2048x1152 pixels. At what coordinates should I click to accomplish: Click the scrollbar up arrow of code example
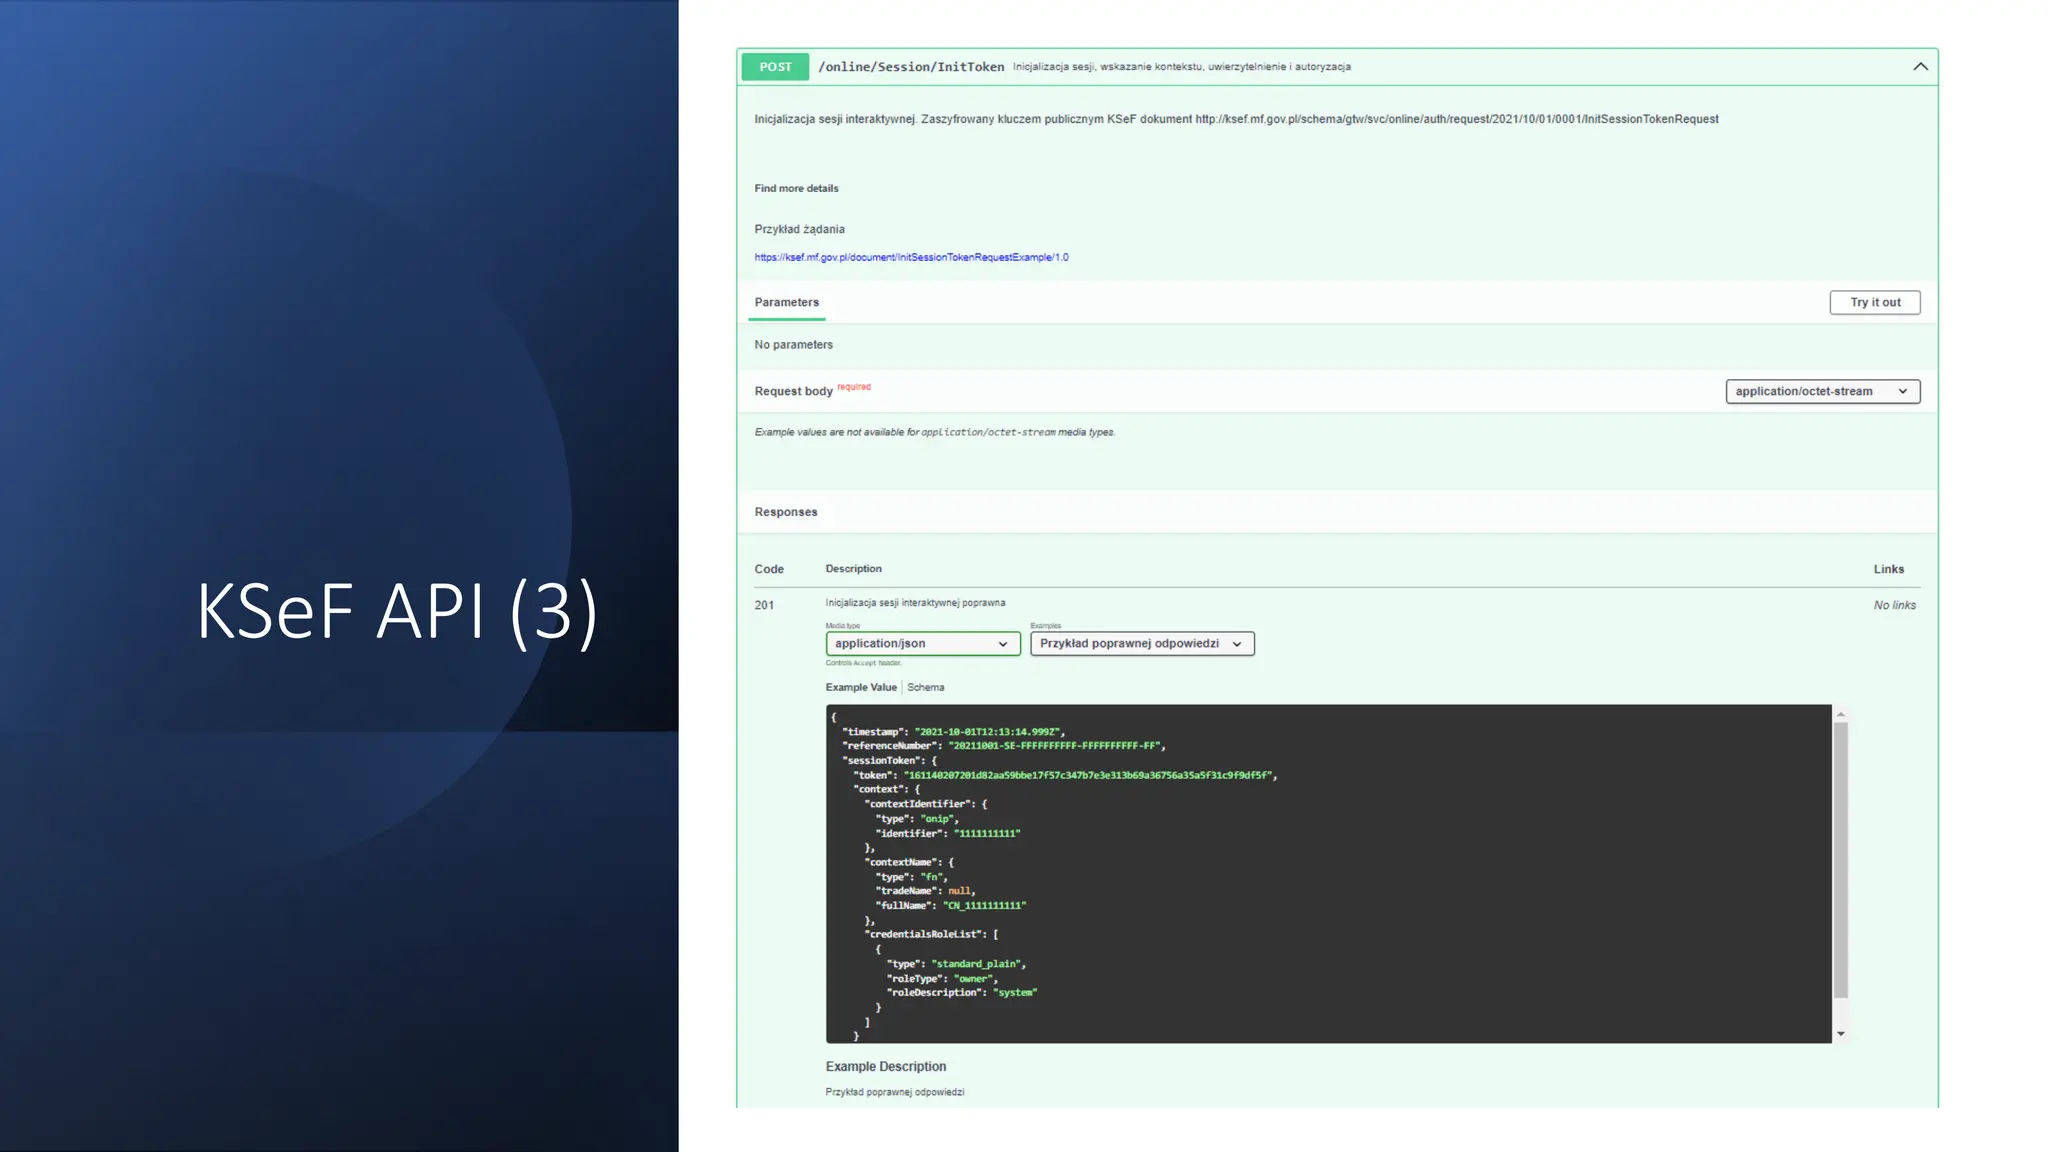(x=1840, y=714)
